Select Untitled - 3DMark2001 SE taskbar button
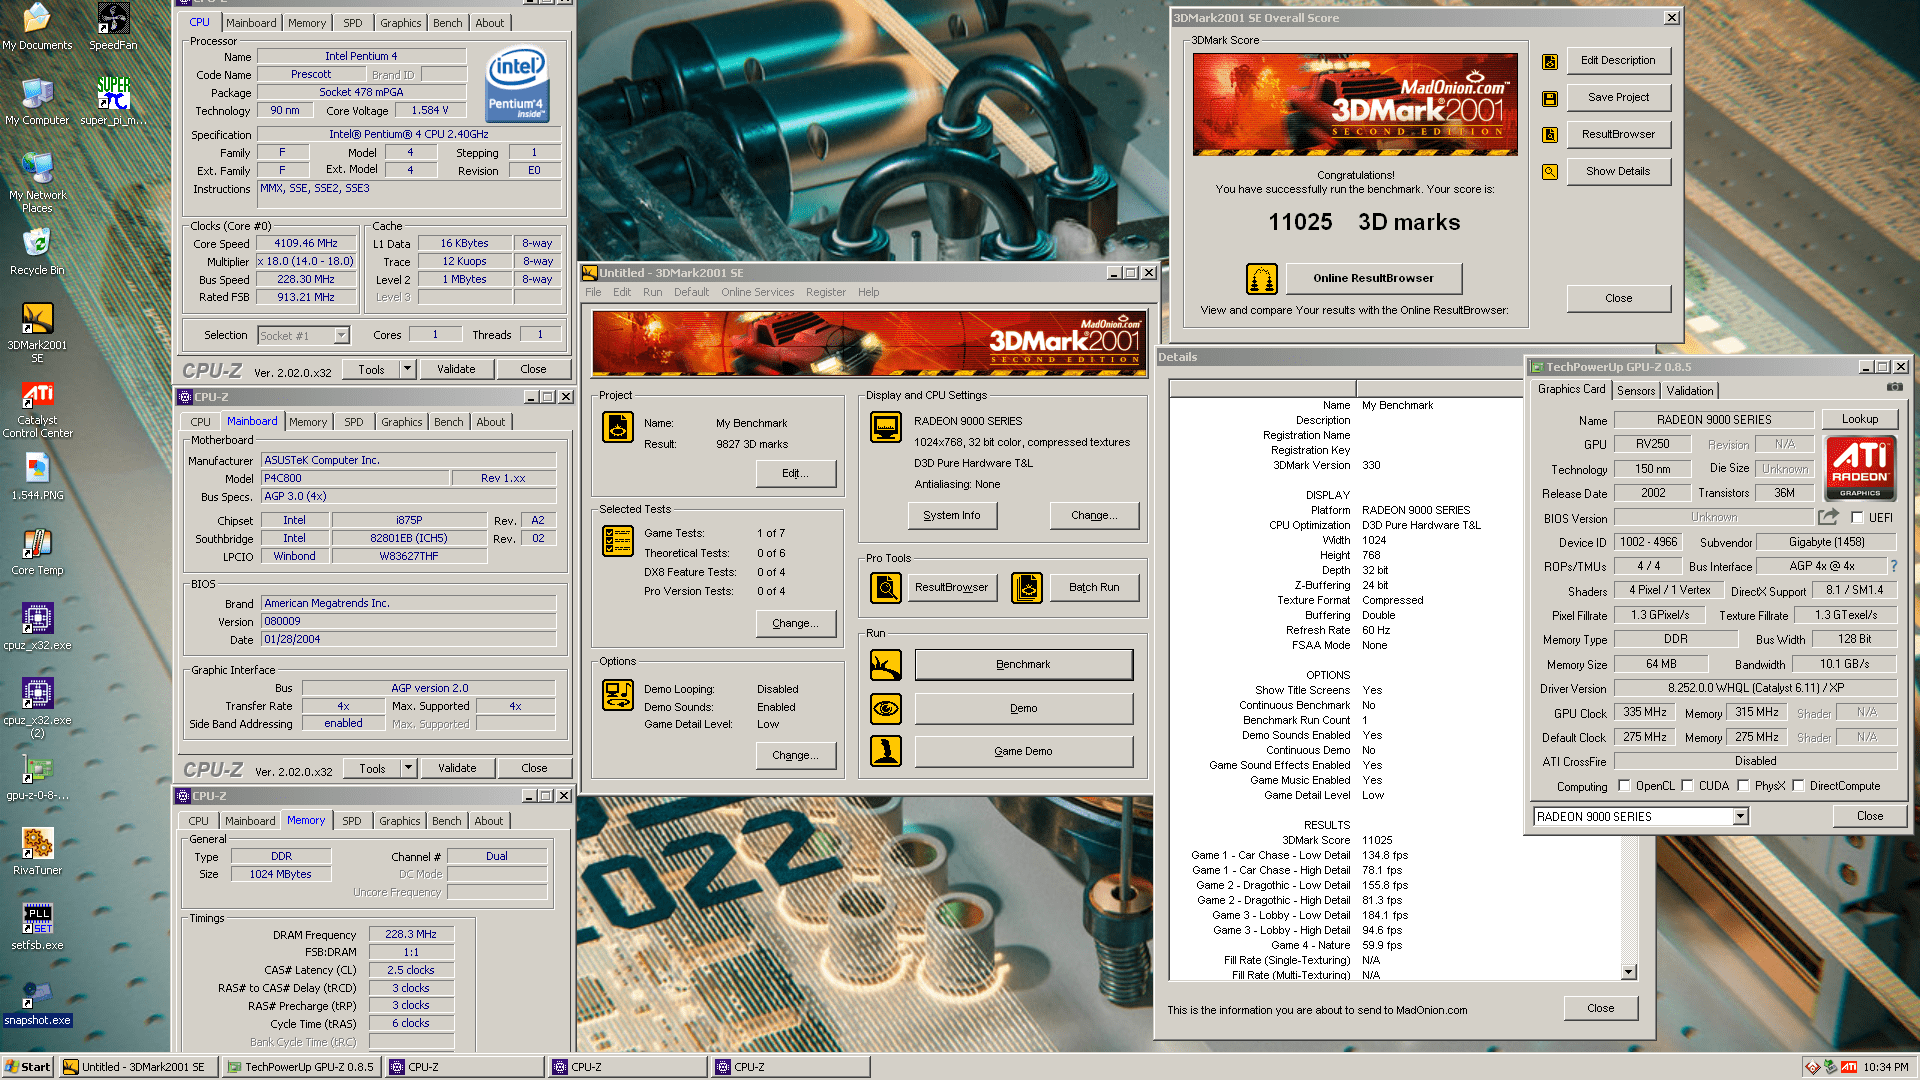The width and height of the screenshot is (1920, 1080). tap(139, 1067)
